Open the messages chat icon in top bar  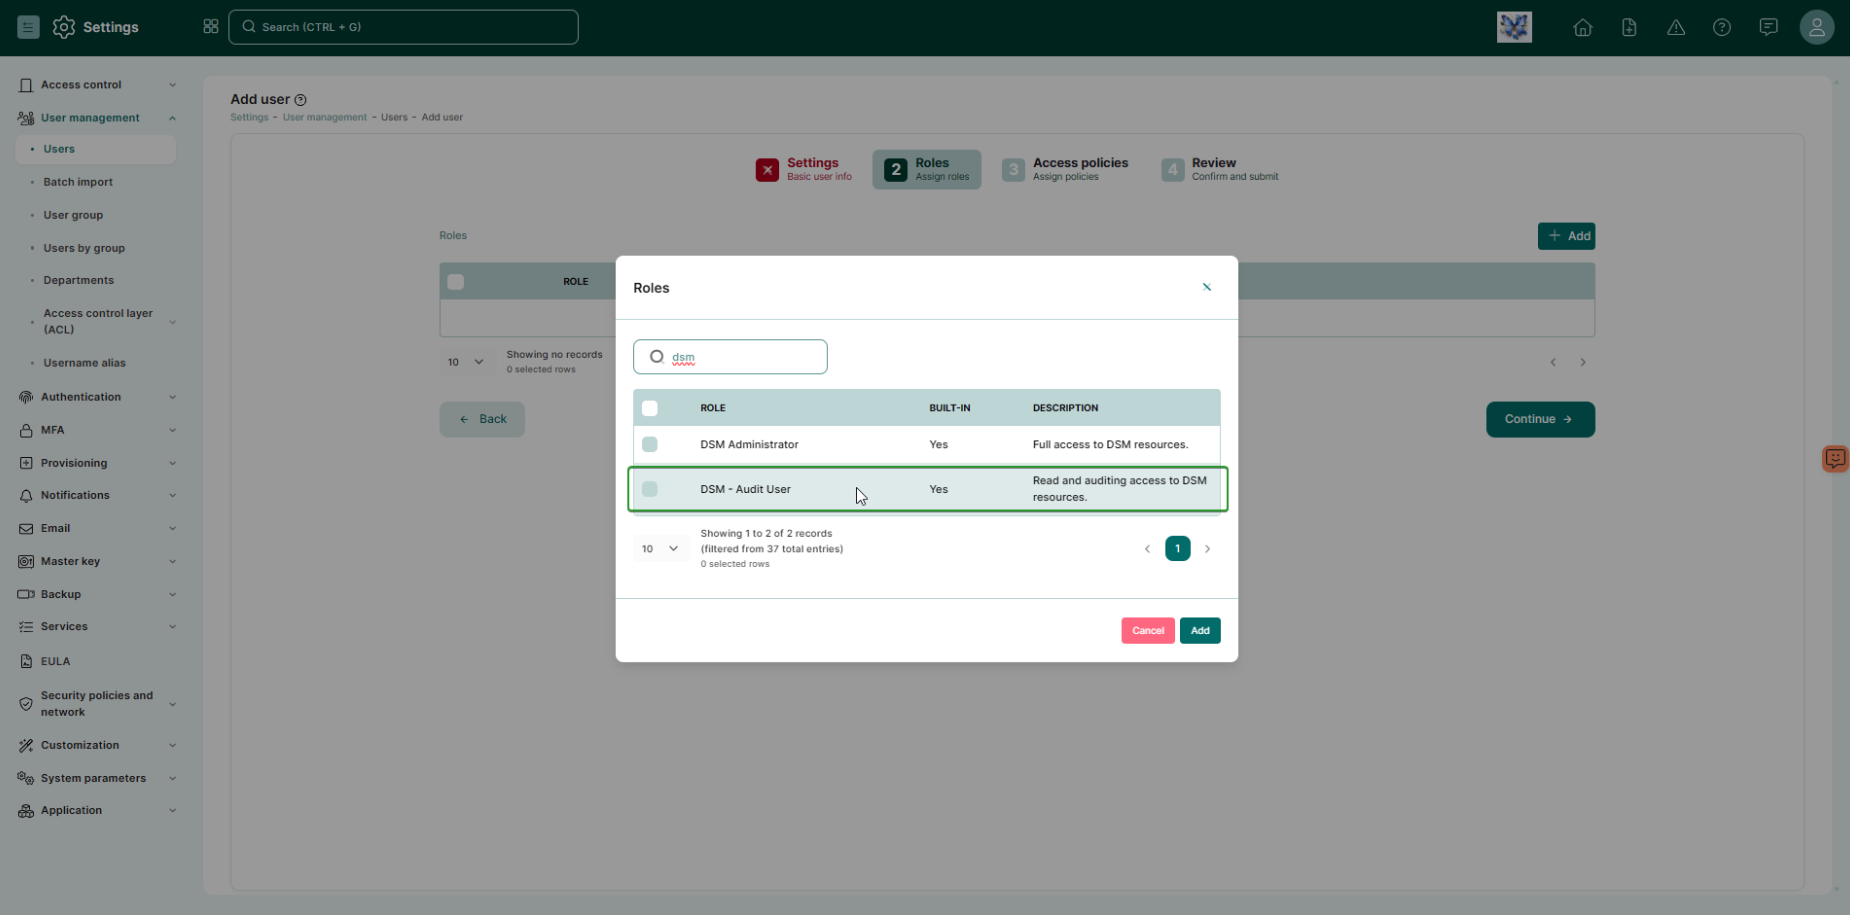pyautogui.click(x=1768, y=27)
